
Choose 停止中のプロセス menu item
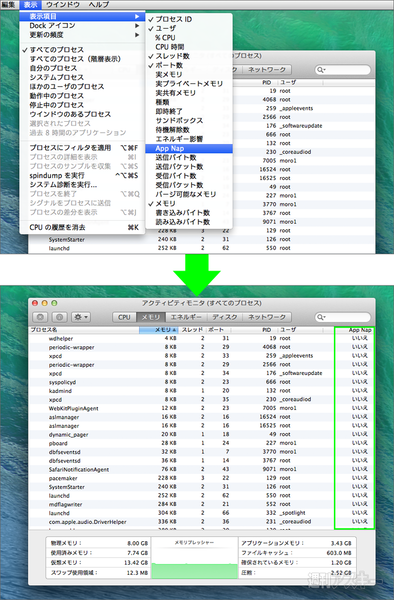click(x=82, y=105)
